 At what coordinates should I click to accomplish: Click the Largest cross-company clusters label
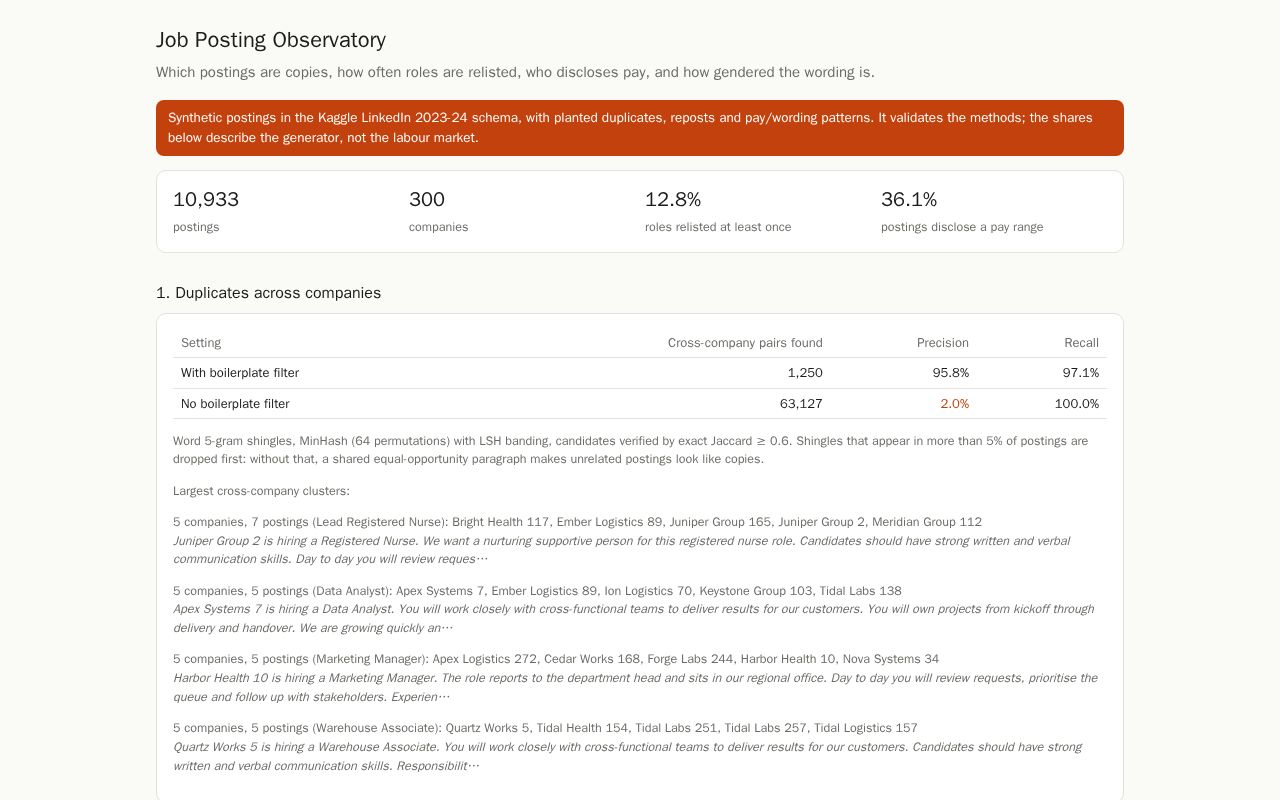[x=261, y=491]
